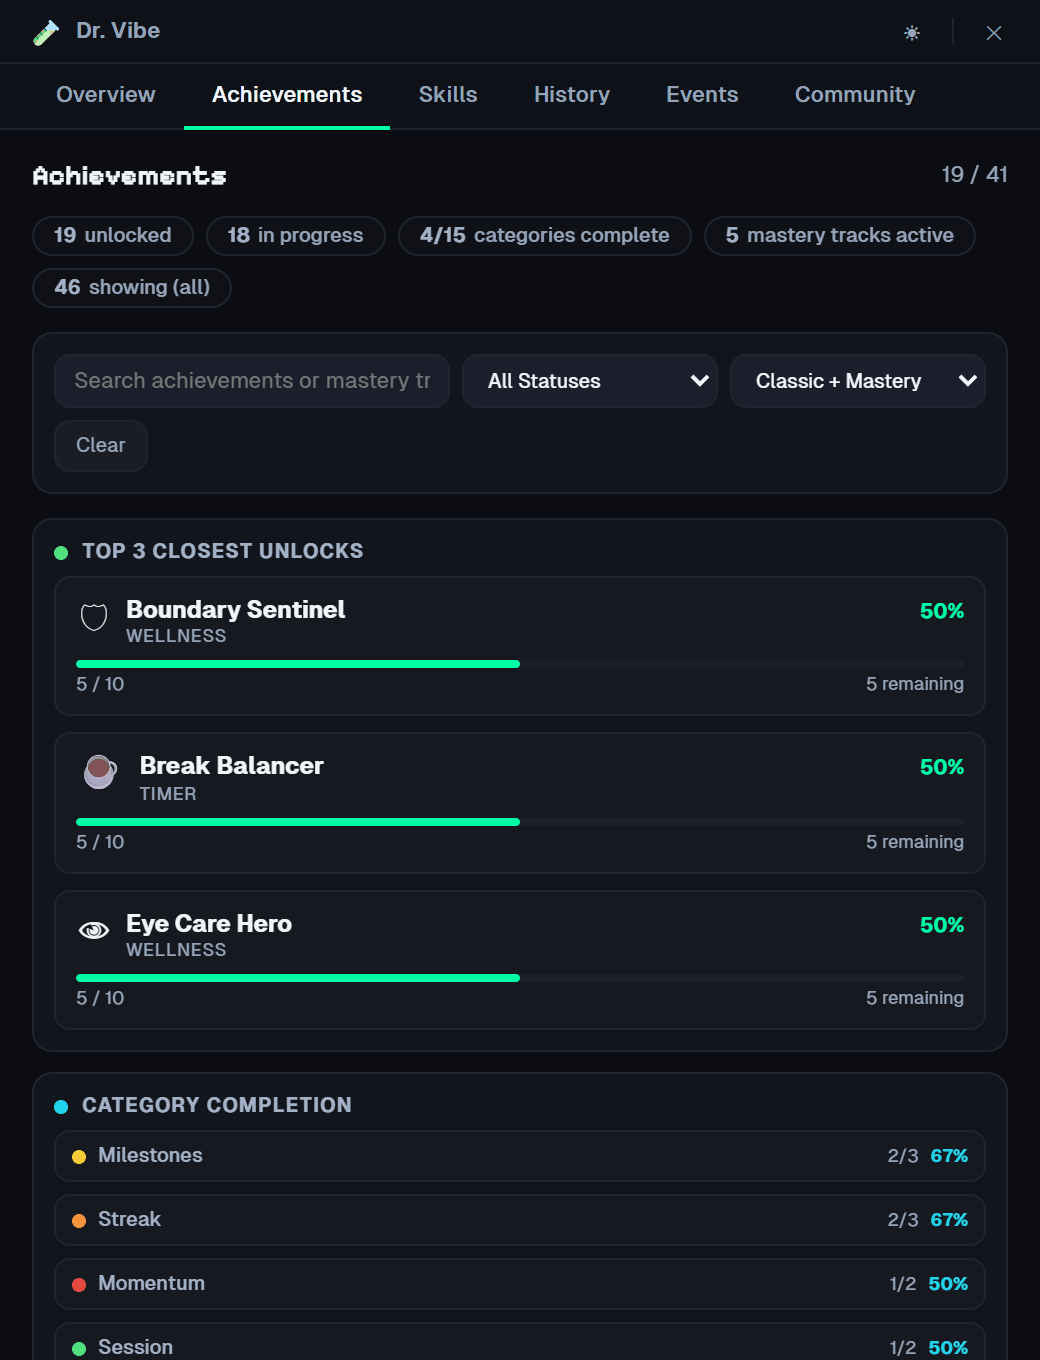Click the Eye Care Hero progress bar

click(520, 978)
